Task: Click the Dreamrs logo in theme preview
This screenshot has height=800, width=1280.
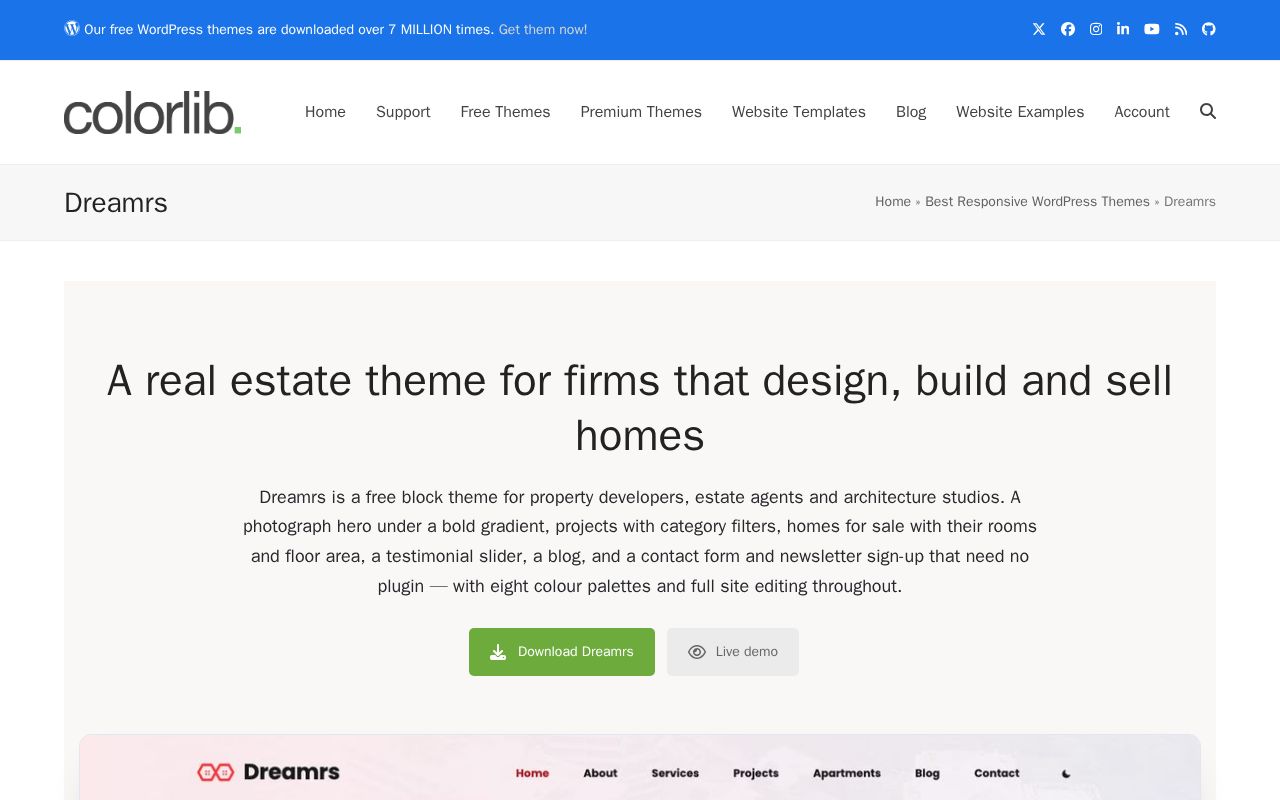Action: point(269,772)
